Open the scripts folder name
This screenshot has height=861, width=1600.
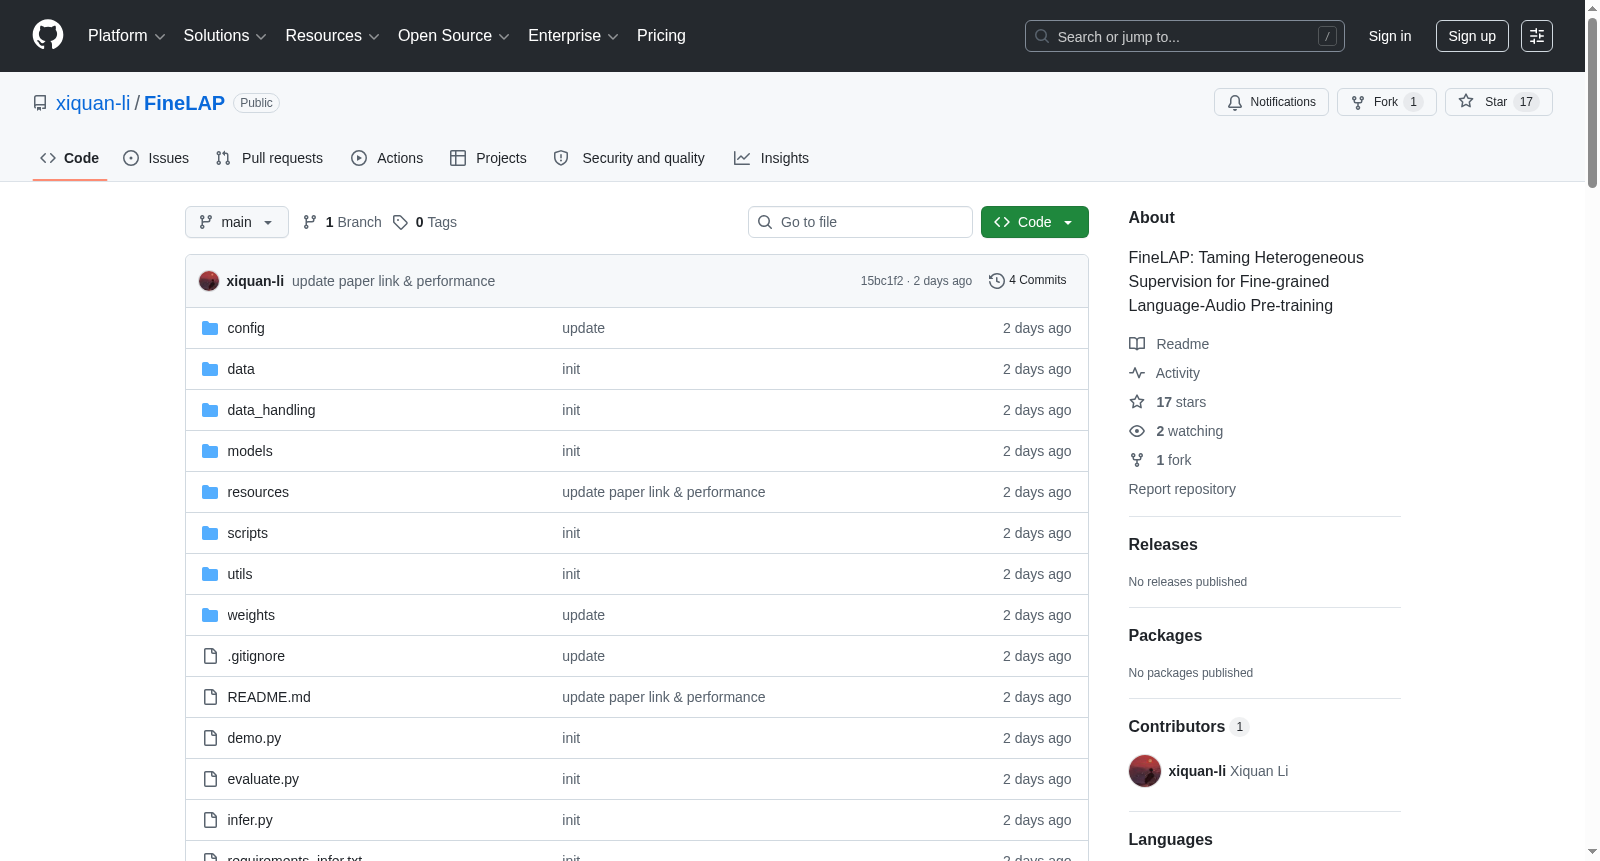click(x=248, y=533)
